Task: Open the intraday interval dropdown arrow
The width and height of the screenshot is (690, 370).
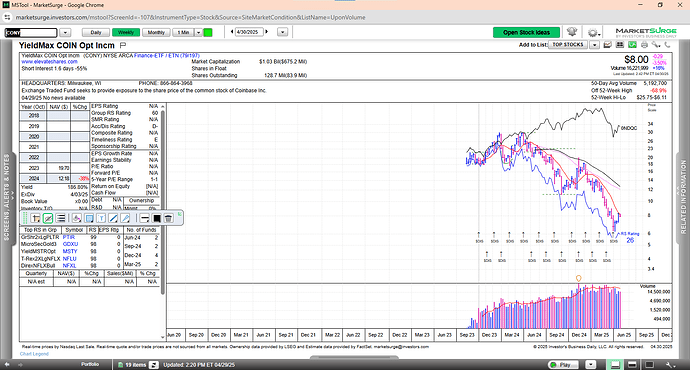Action: coord(198,33)
